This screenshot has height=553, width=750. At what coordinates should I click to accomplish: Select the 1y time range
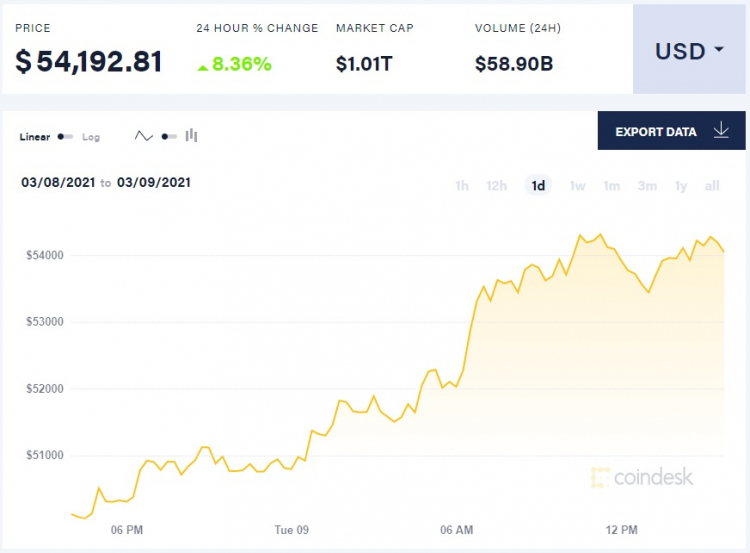click(x=681, y=186)
